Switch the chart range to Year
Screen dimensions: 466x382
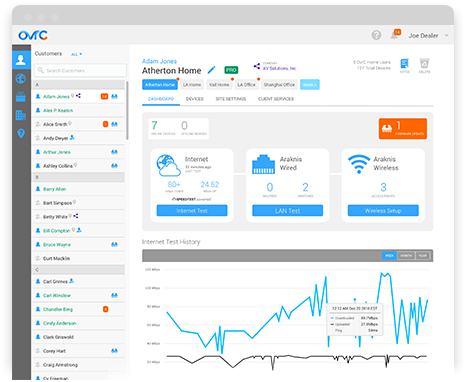422,256
